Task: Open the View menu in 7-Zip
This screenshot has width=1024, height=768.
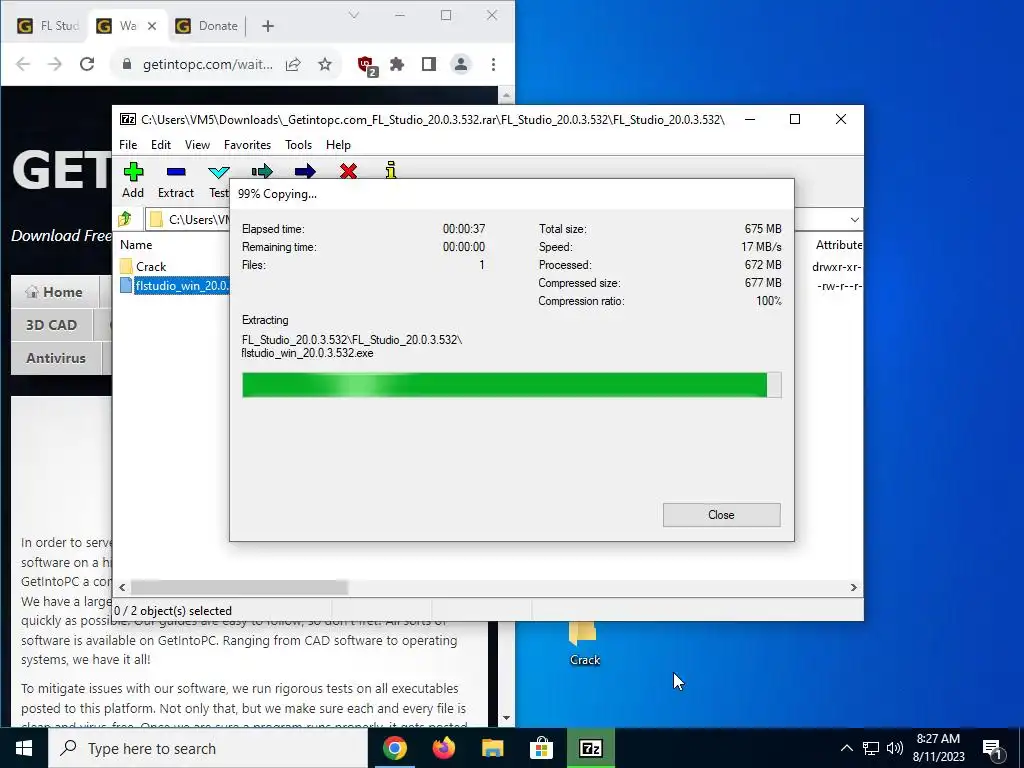Action: [x=197, y=144]
